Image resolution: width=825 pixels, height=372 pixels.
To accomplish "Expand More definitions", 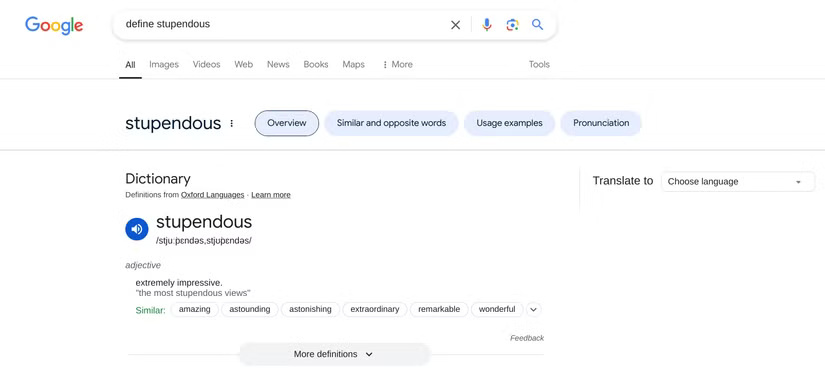I will click(x=335, y=354).
